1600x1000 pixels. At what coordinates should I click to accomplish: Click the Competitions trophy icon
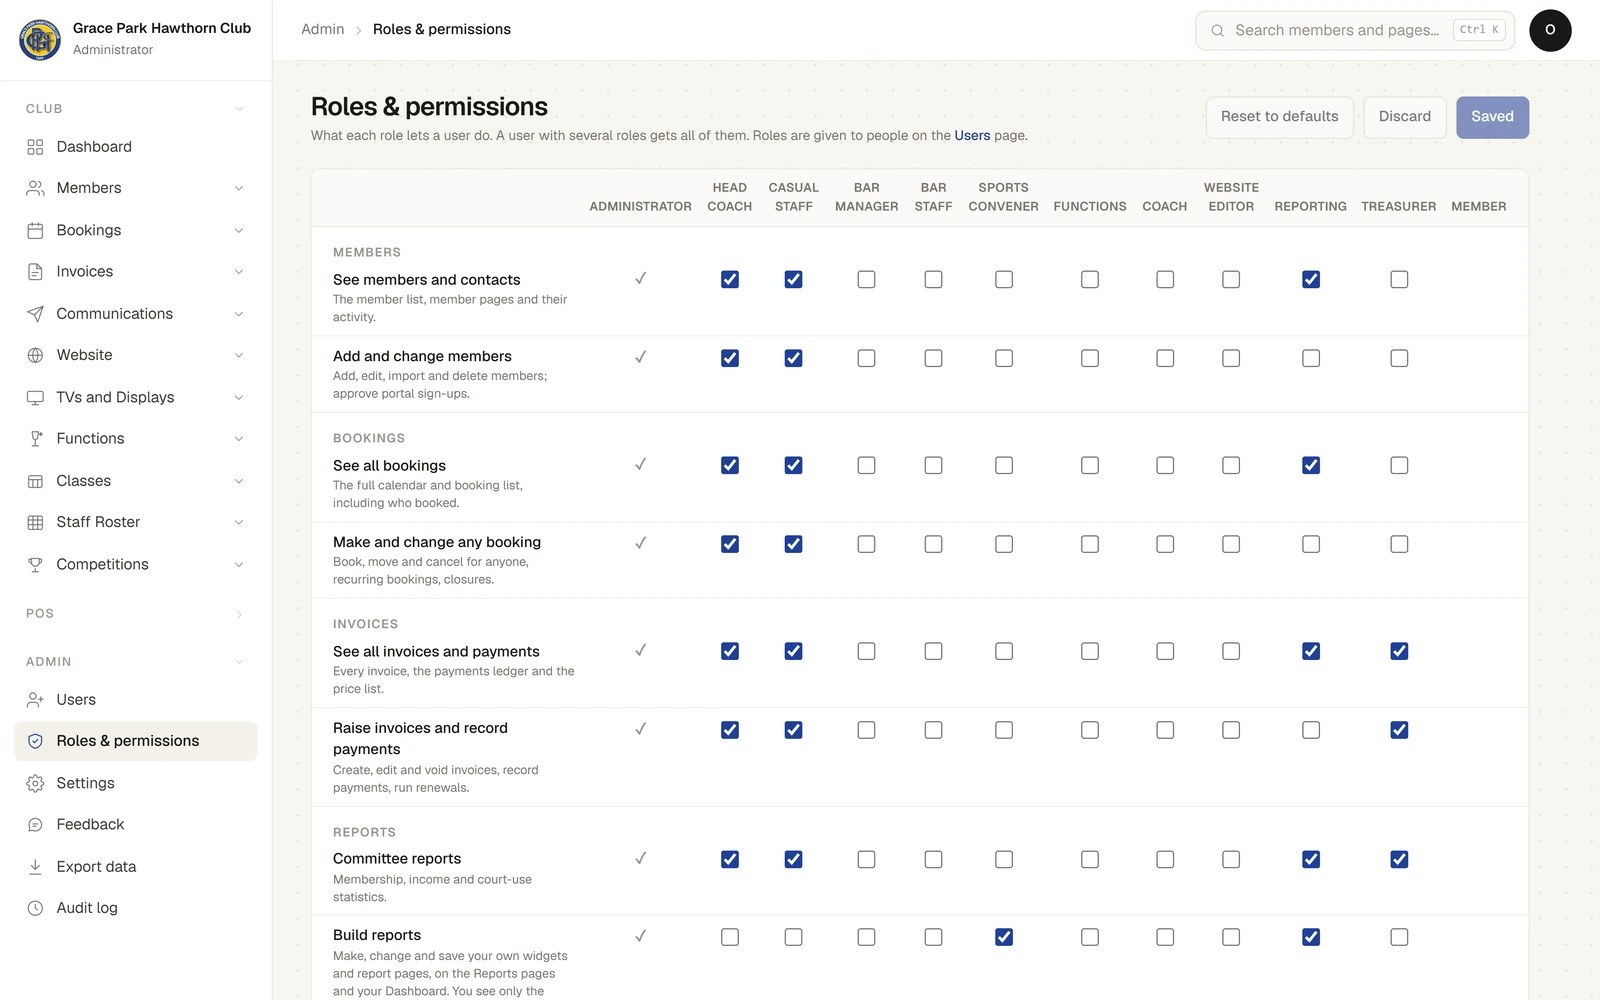(x=35, y=564)
